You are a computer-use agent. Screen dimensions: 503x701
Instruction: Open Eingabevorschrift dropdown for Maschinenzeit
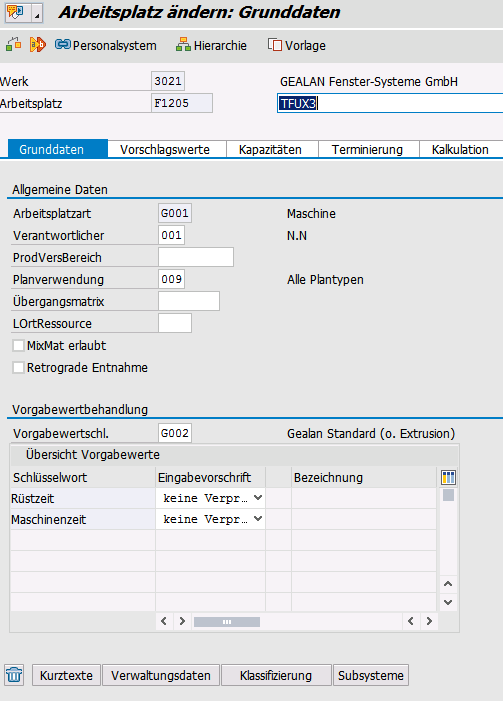258,519
